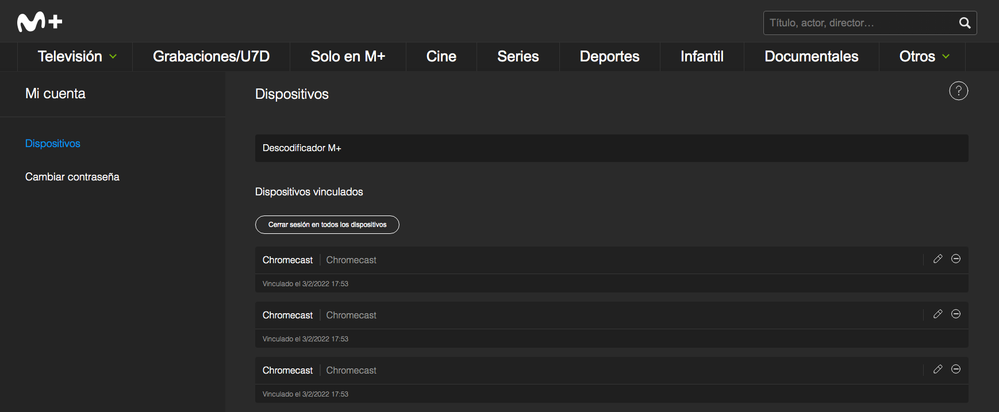
Task: Edit the second Chromecast device name
Action: [x=937, y=314]
